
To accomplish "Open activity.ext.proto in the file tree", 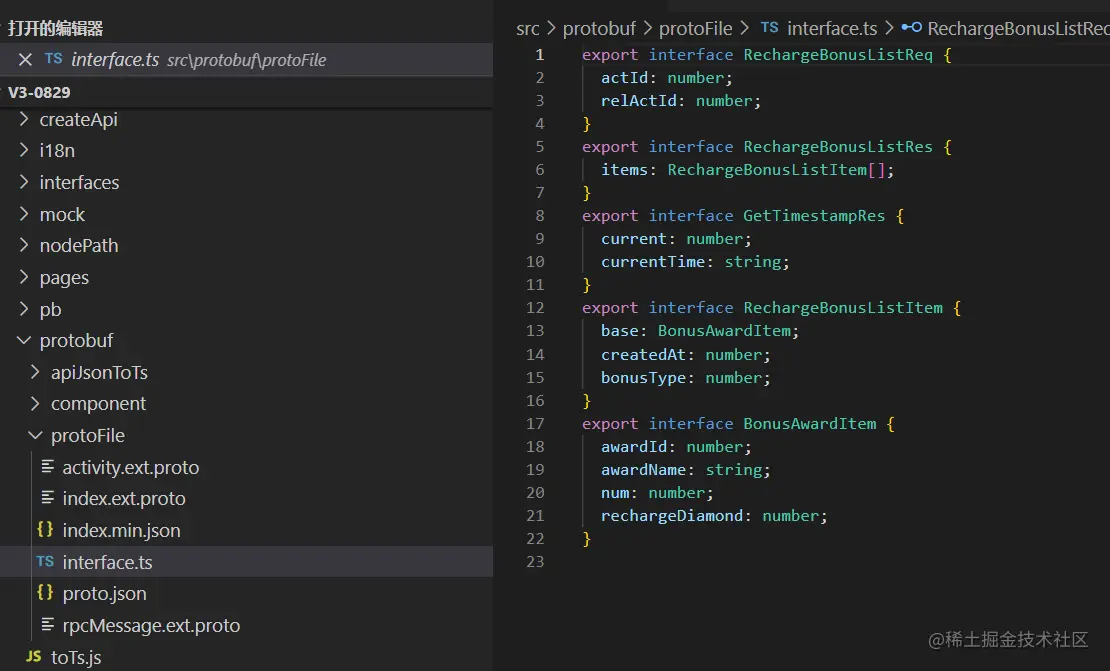I will [131, 467].
